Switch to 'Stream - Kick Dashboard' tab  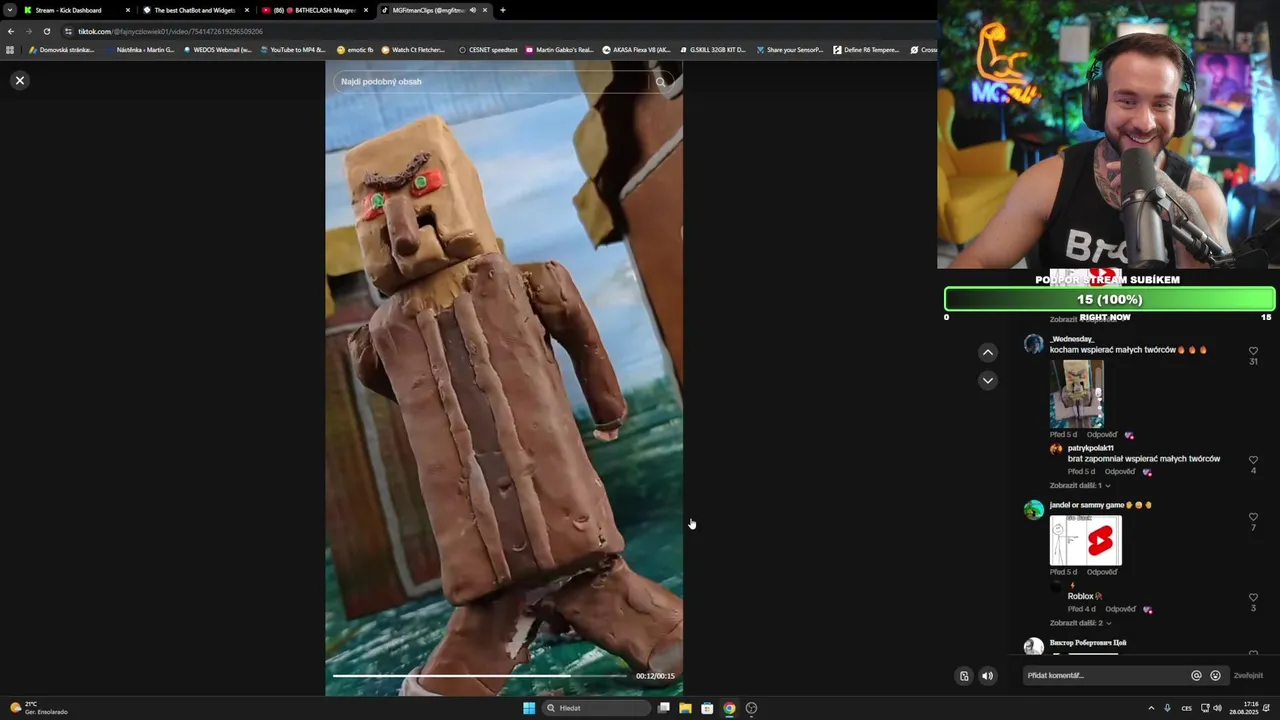point(77,10)
